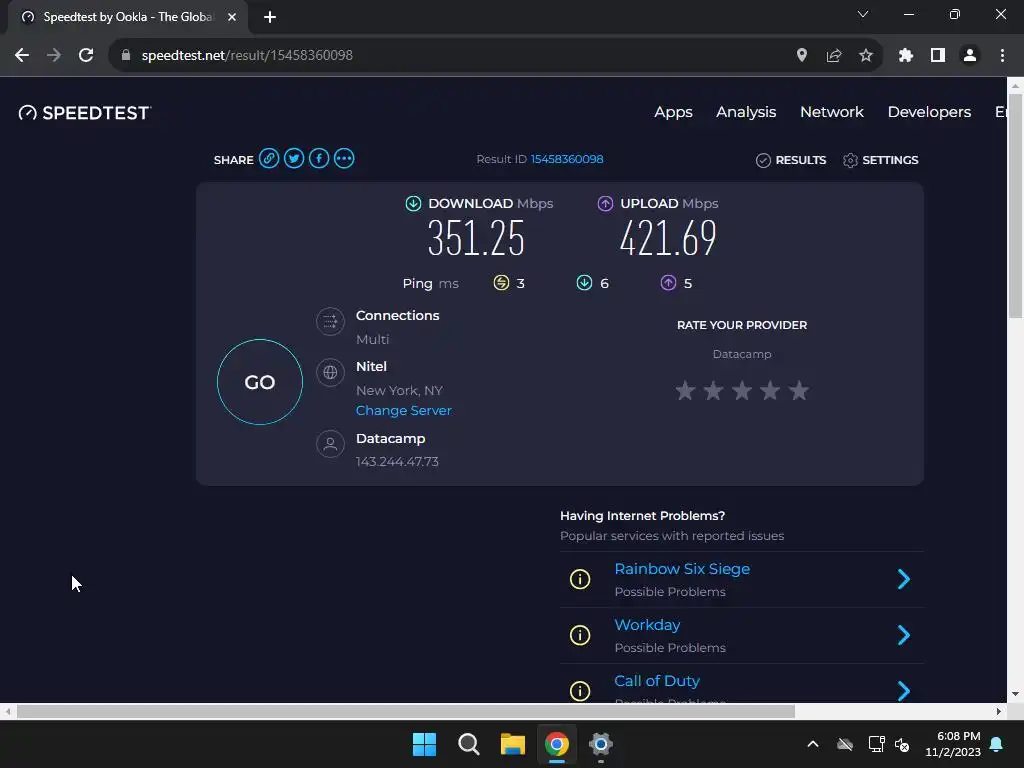1024x768 pixels.
Task: Share result on Twitter icon
Action: pos(294,159)
